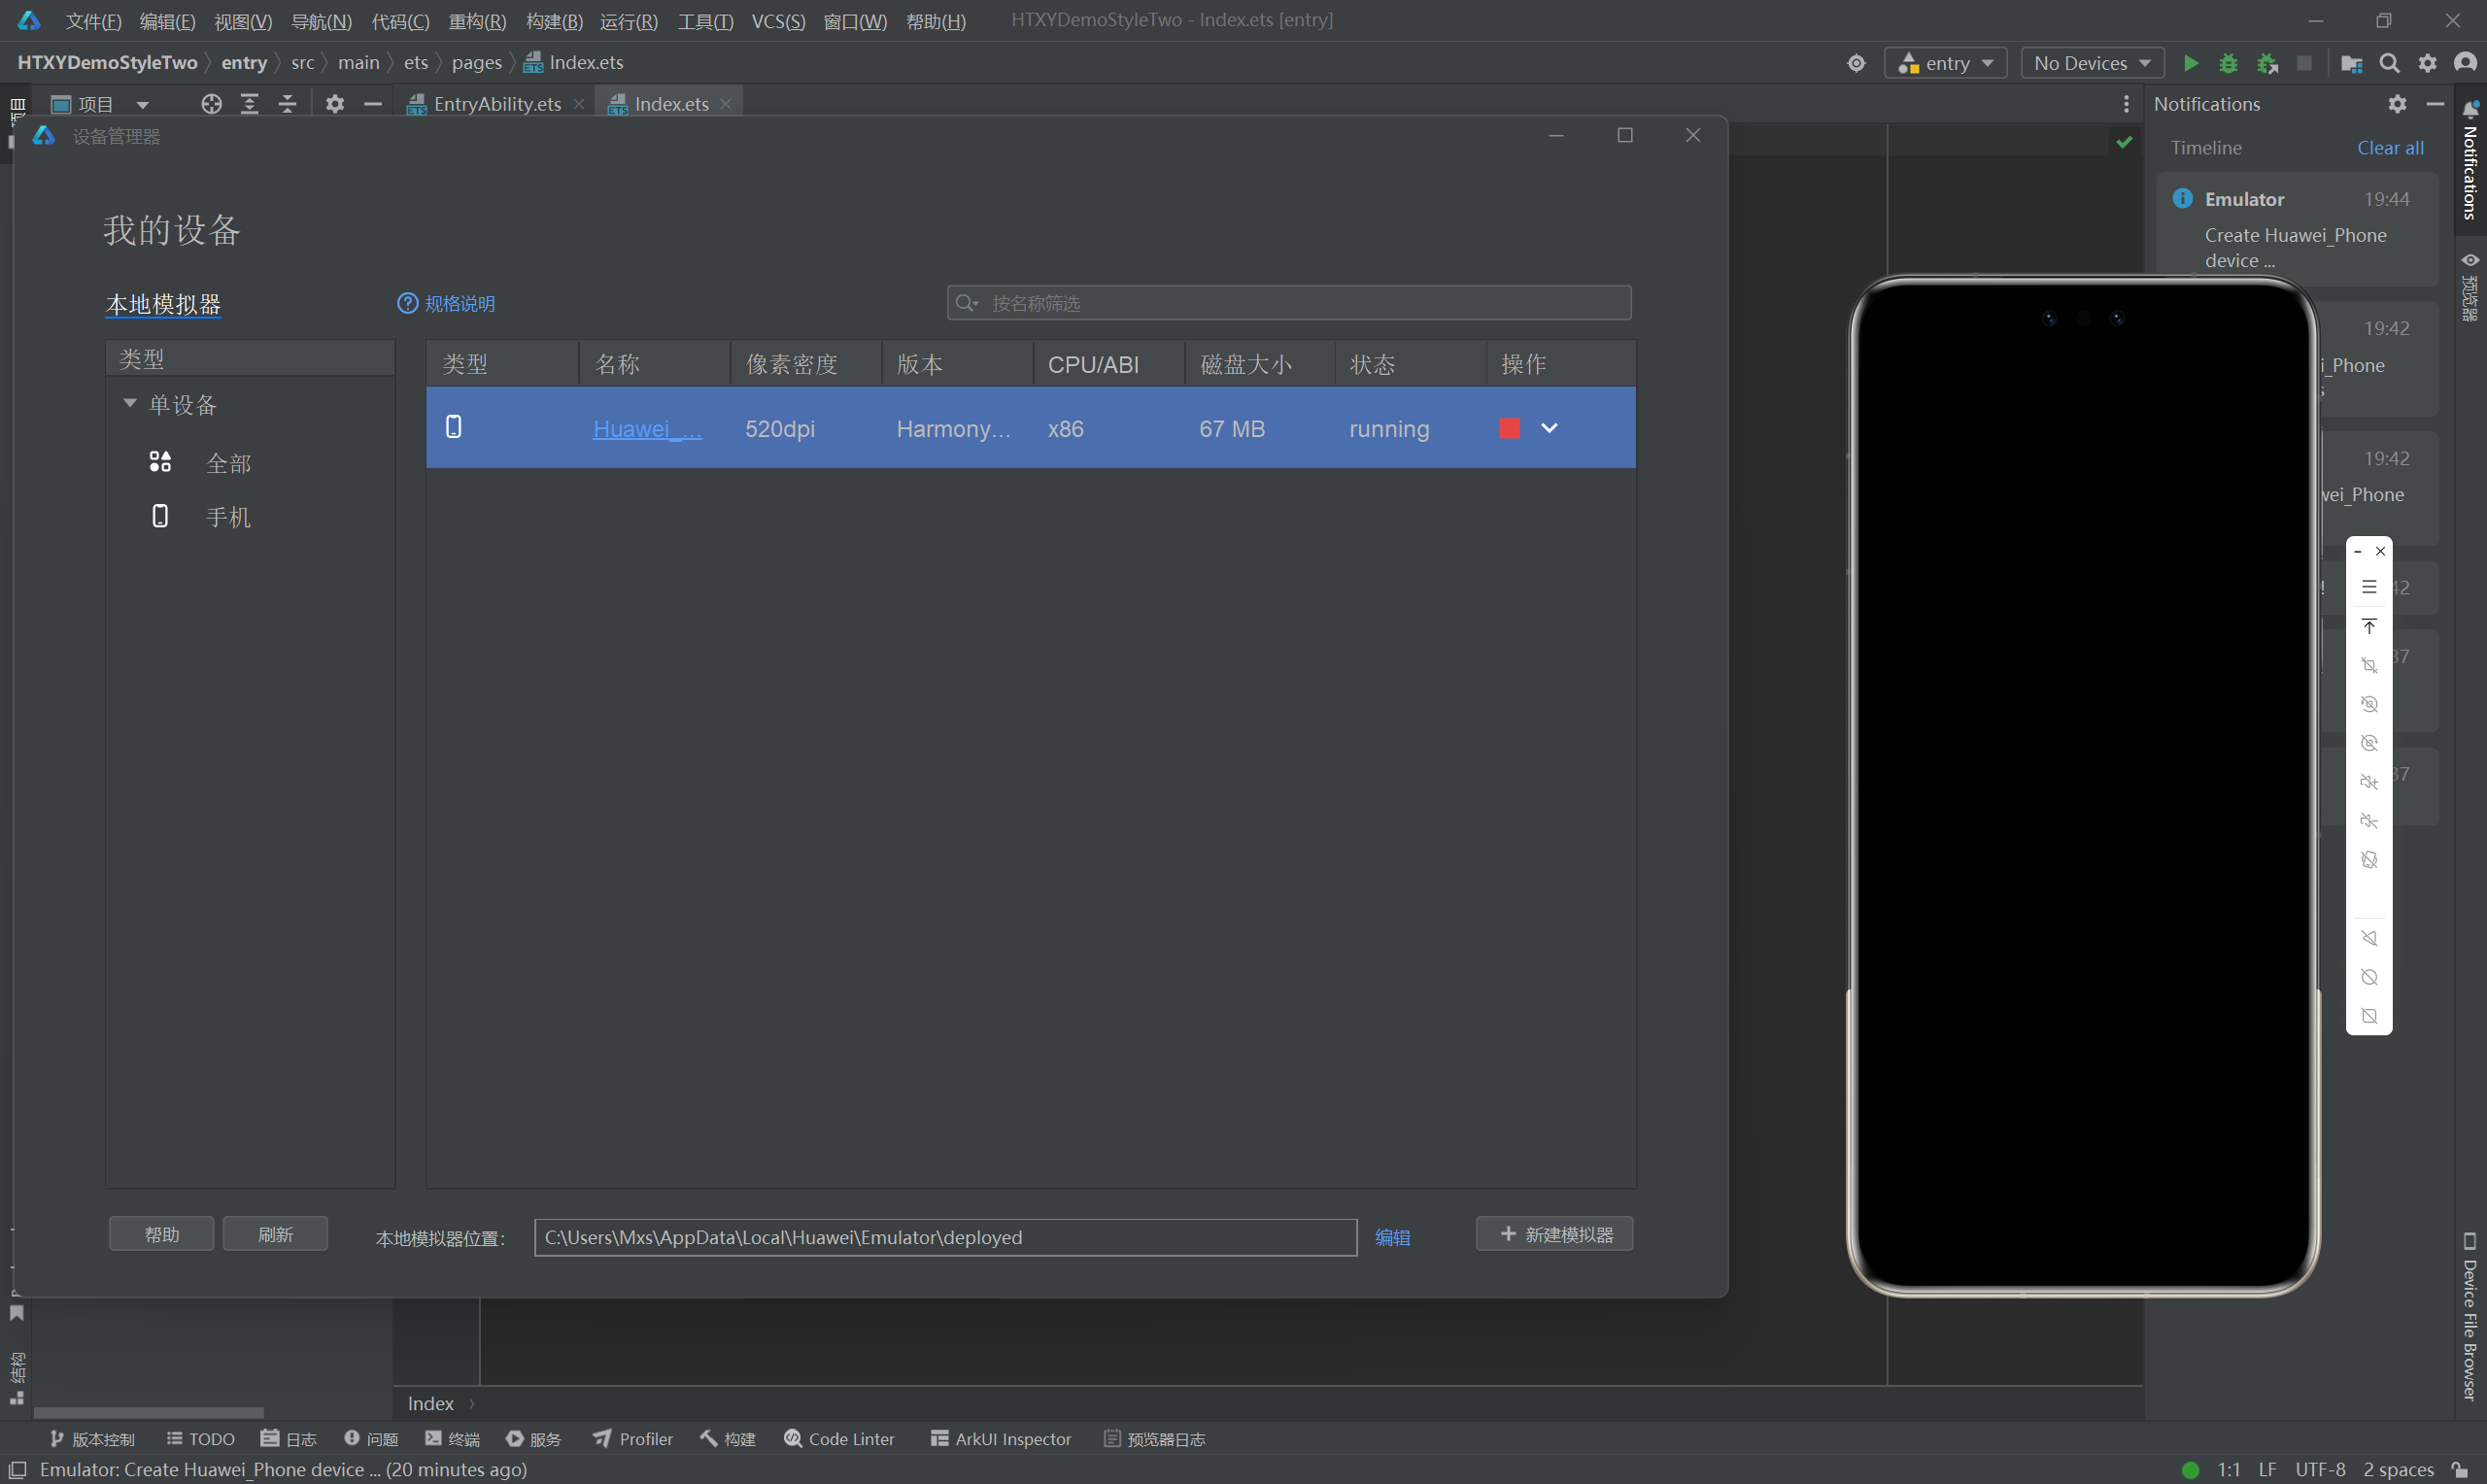Click the local emulator location path field
Image resolution: width=2487 pixels, height=1484 pixels.
coord(945,1238)
